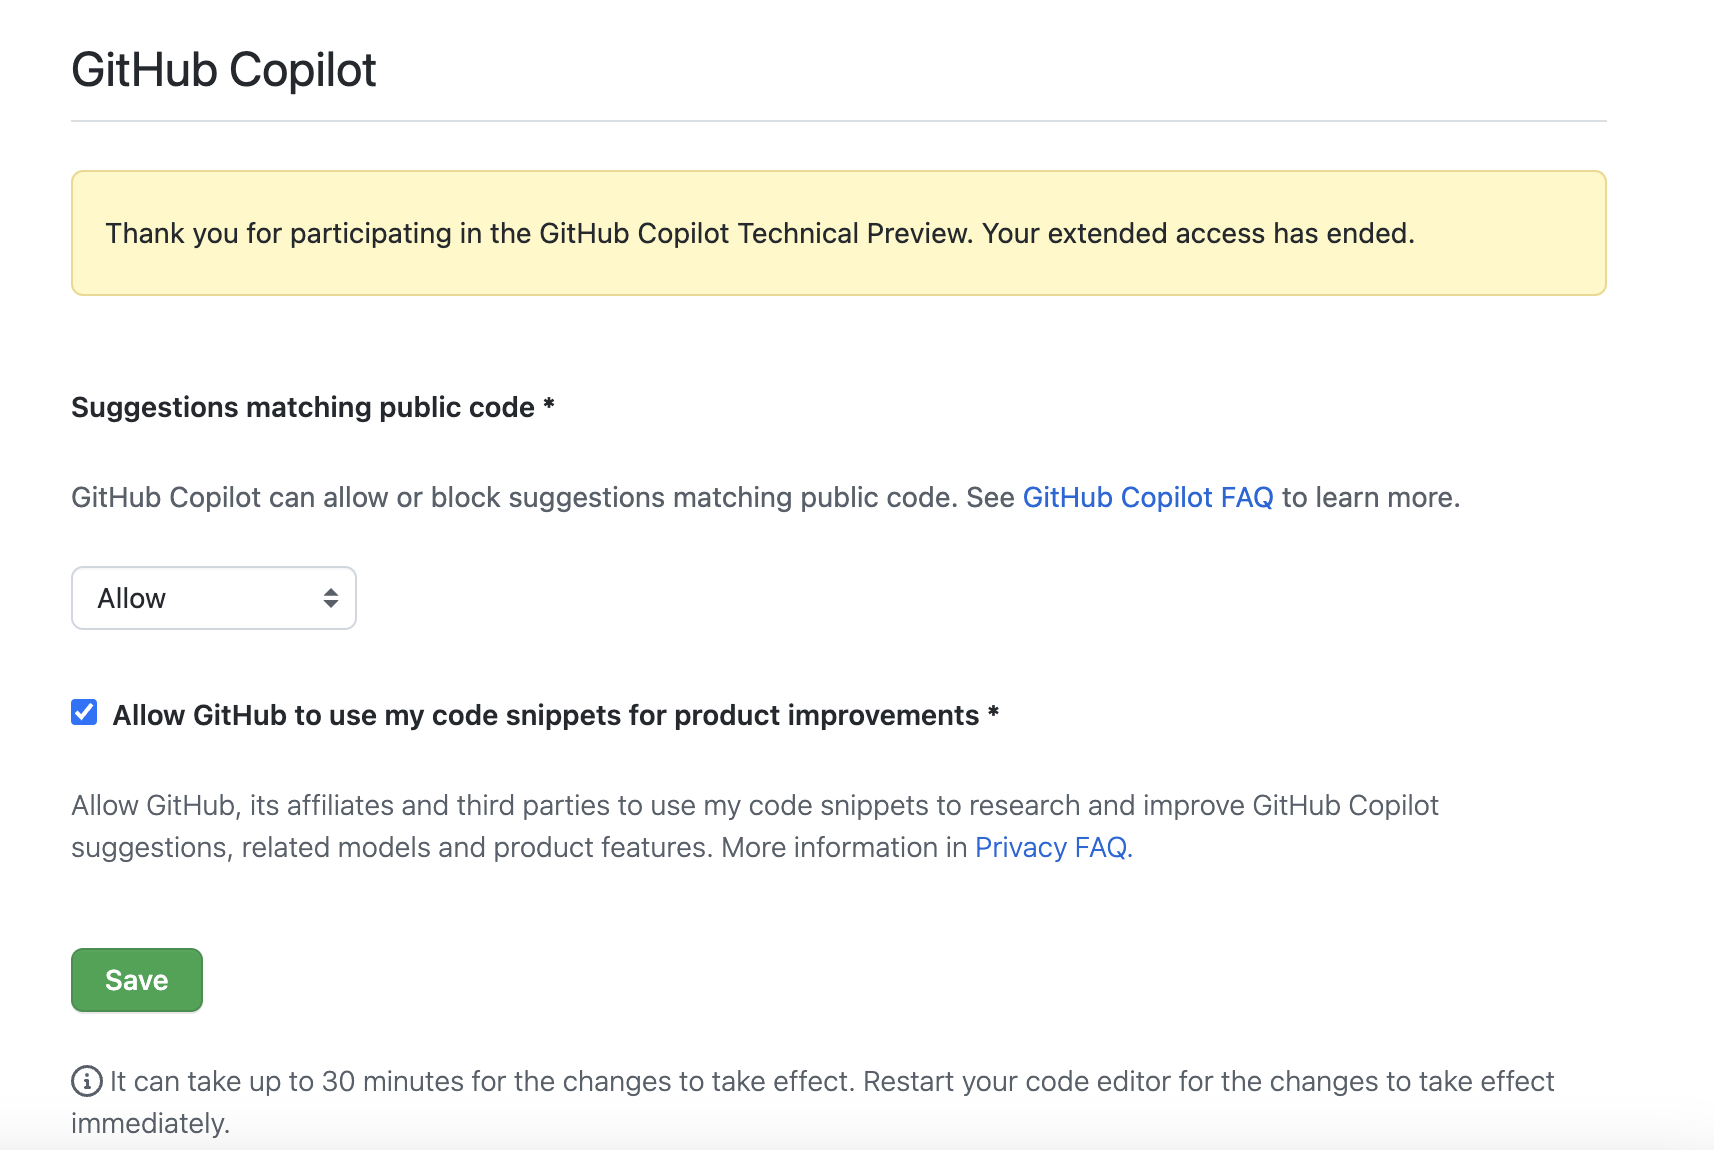Image resolution: width=1714 pixels, height=1150 pixels.
Task: Click the word 'immediately' in the footer note
Action: tap(149, 1124)
